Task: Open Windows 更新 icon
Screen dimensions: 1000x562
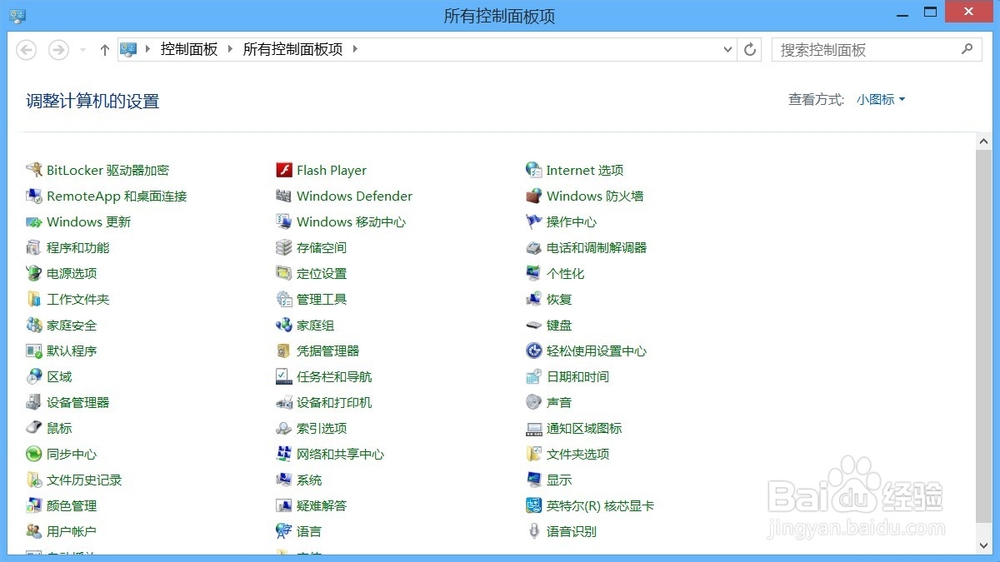Action: coord(34,222)
